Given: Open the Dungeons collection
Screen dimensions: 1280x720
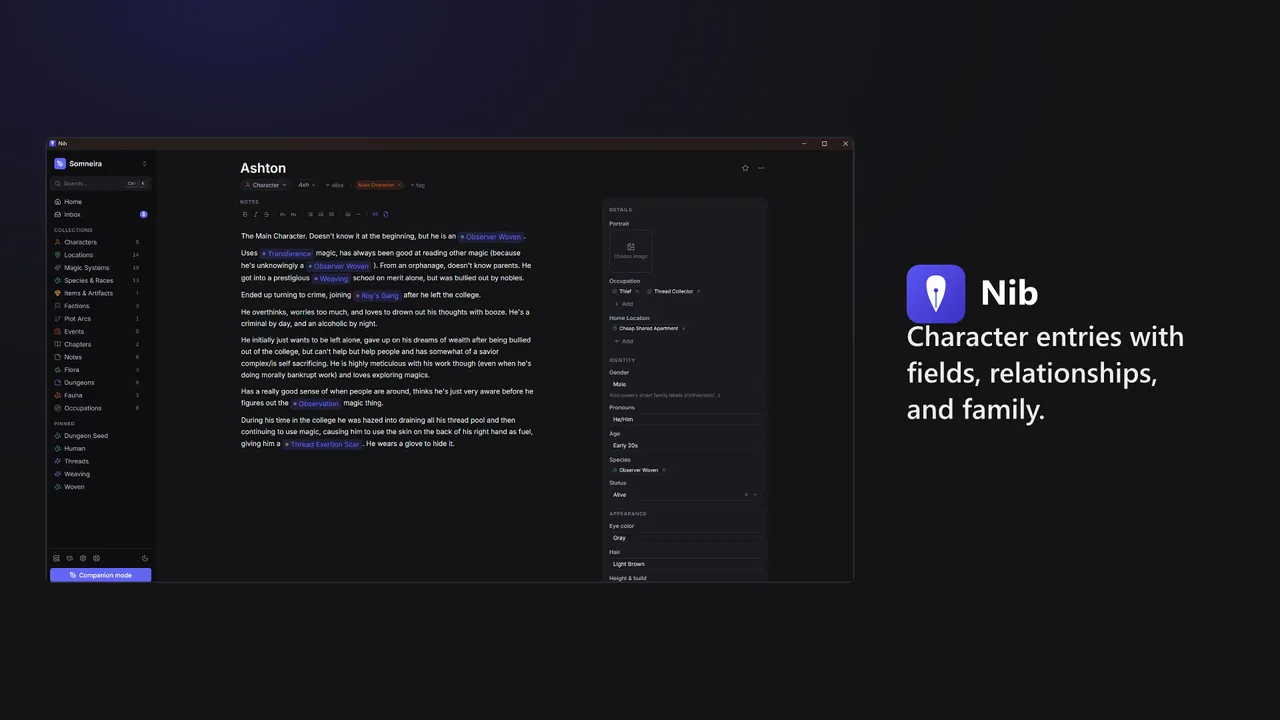Looking at the screenshot, I should click(x=100, y=383).
